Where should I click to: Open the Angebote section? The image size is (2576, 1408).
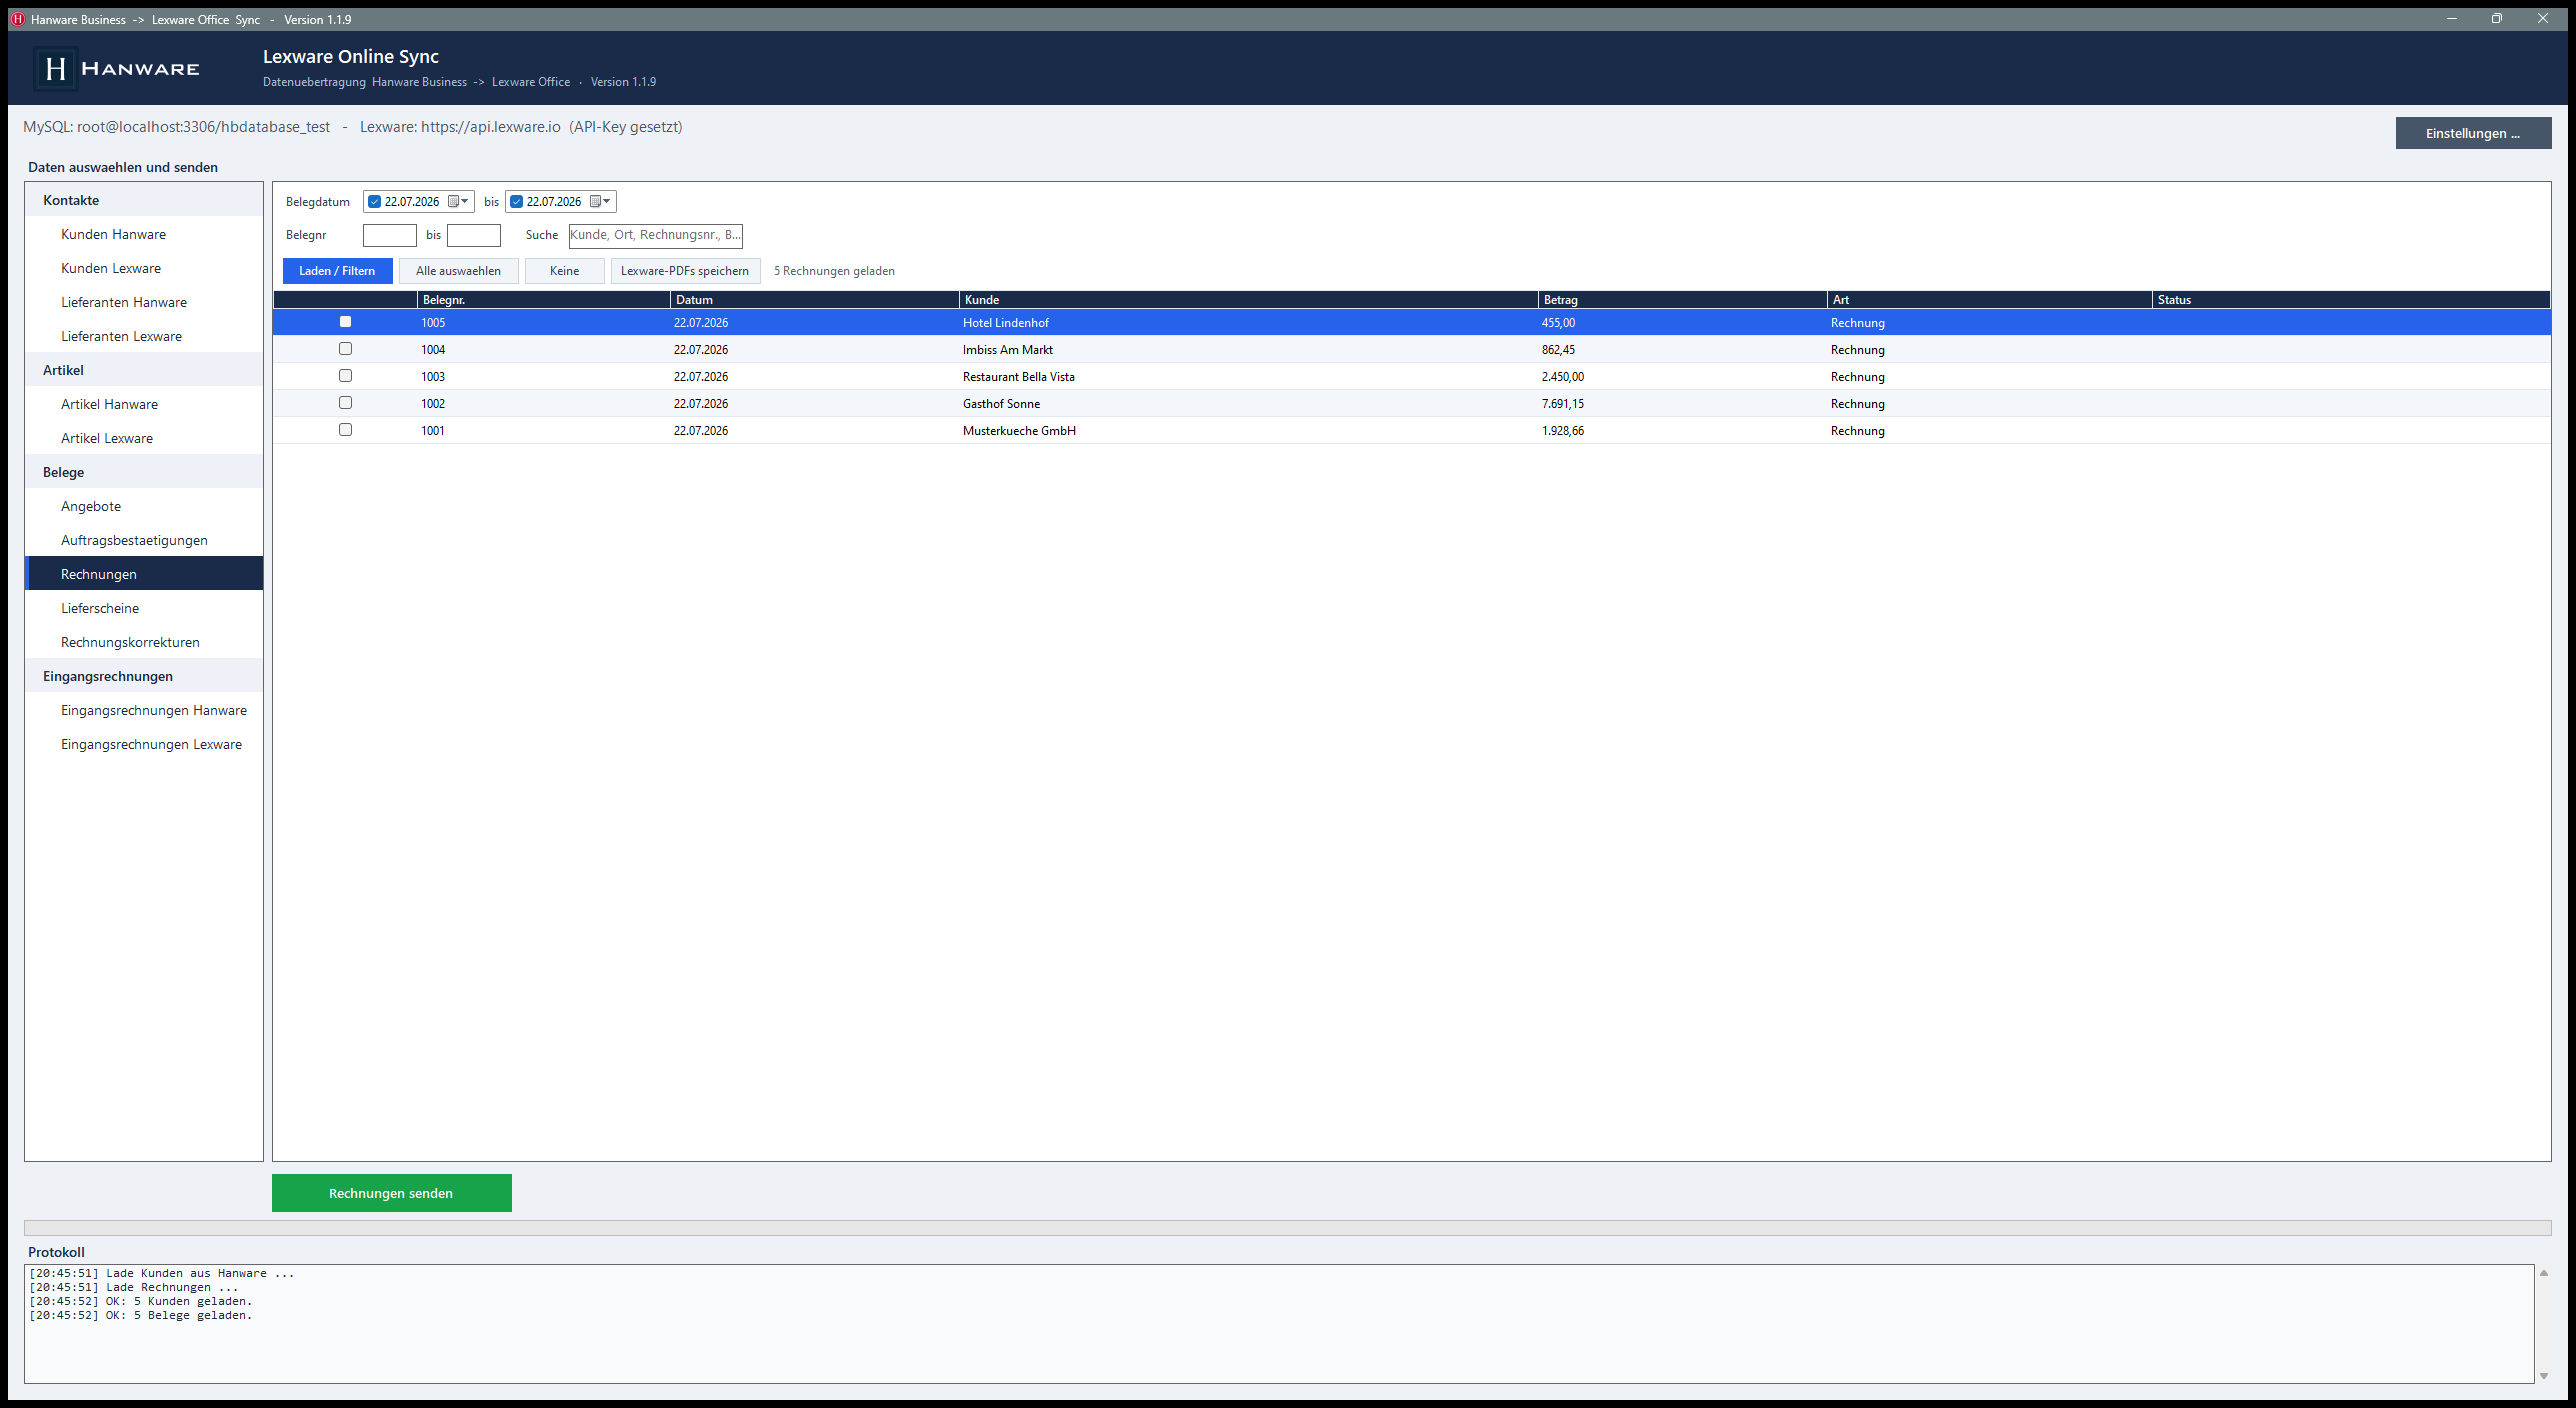click(x=144, y=506)
